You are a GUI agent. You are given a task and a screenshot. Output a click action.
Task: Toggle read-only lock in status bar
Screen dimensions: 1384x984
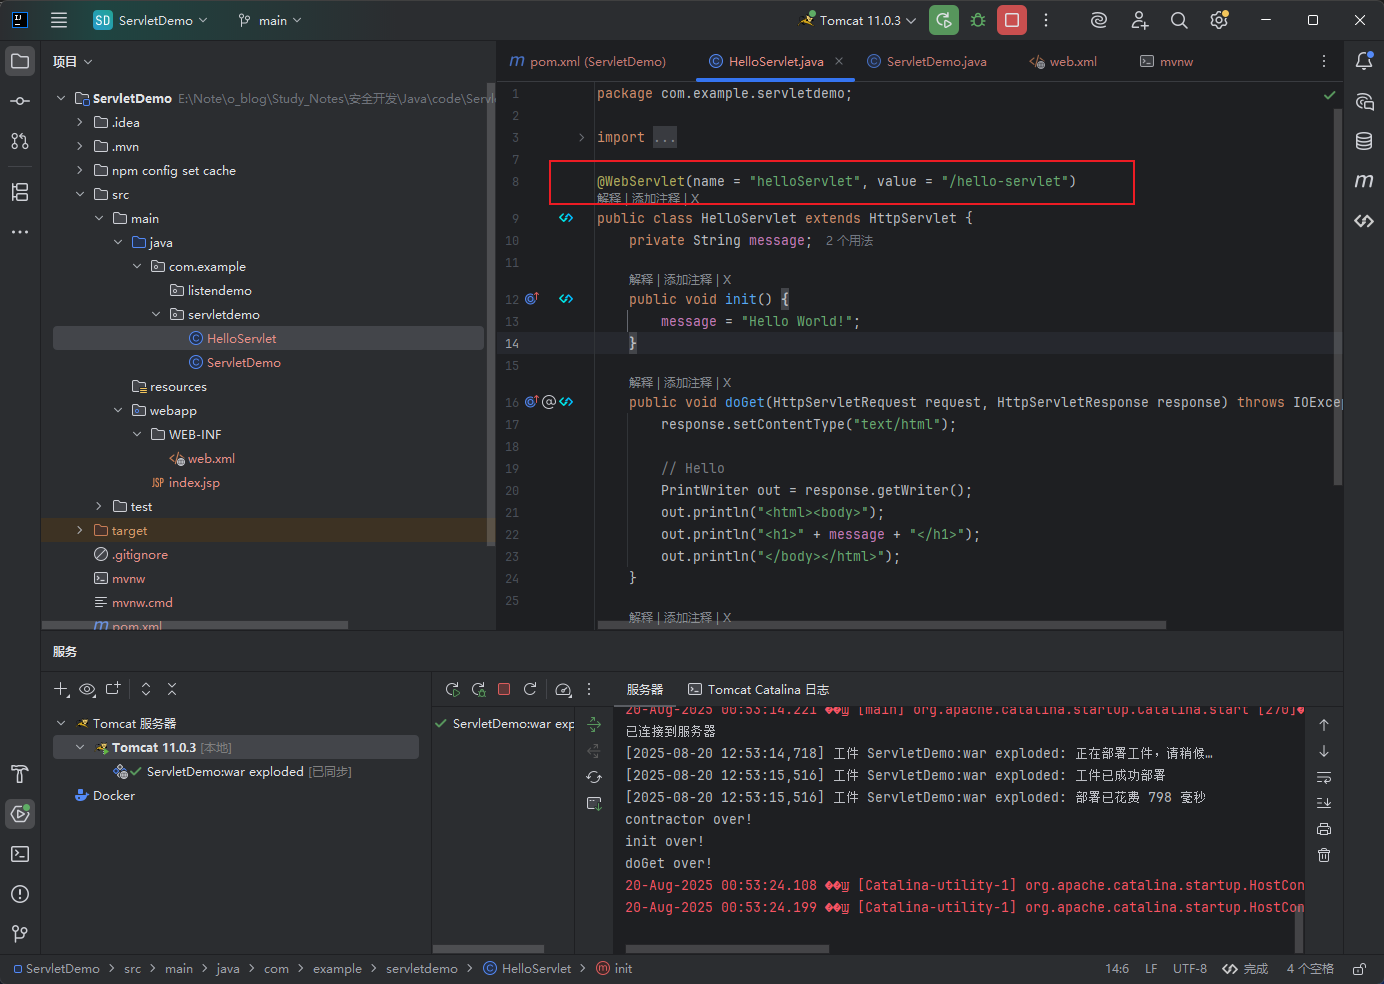[x=1360, y=969]
